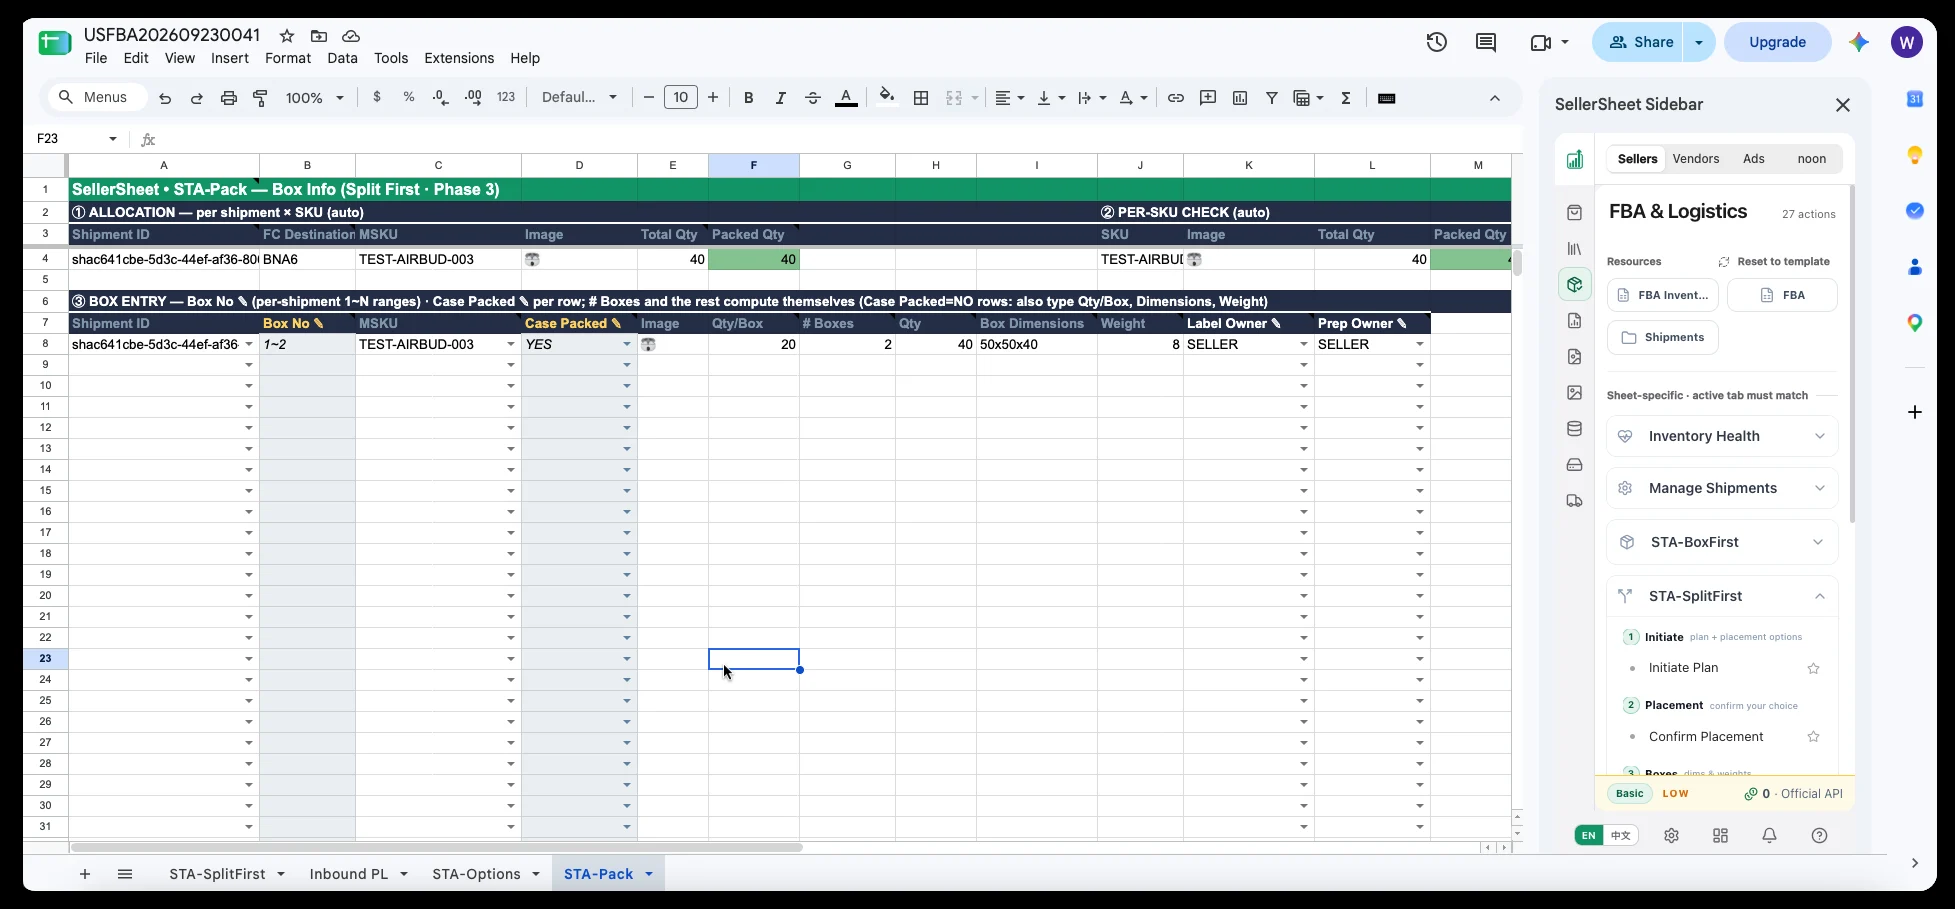Star the USFBA202609230041 document

point(287,36)
